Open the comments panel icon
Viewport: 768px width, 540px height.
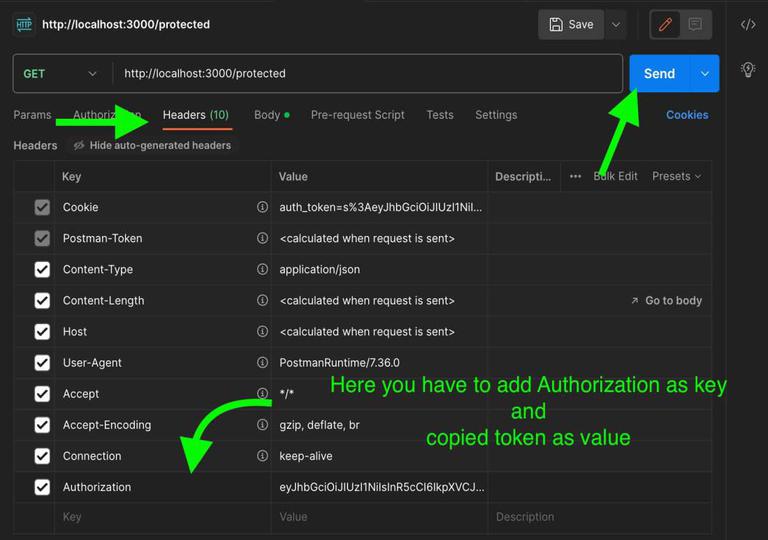[695, 25]
